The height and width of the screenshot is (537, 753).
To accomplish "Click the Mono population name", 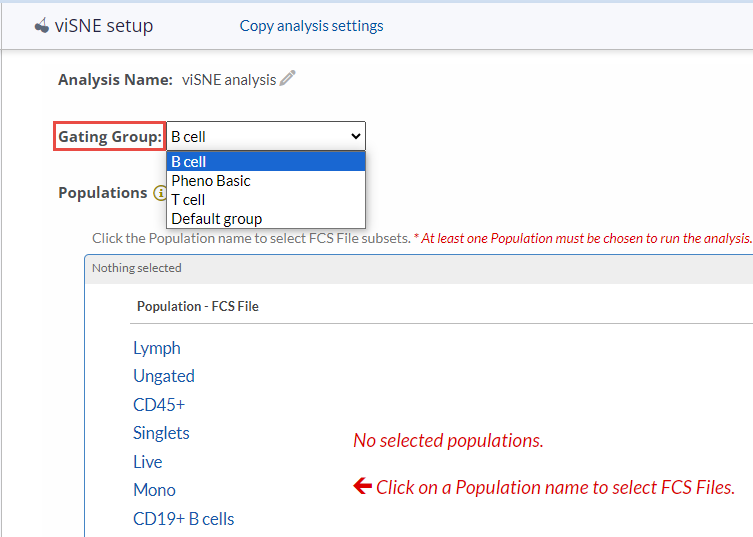I will 154,490.
